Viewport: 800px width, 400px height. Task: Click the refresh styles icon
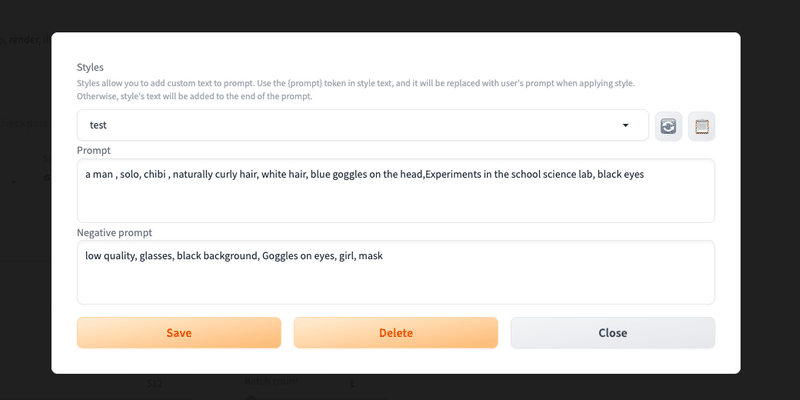(x=668, y=126)
